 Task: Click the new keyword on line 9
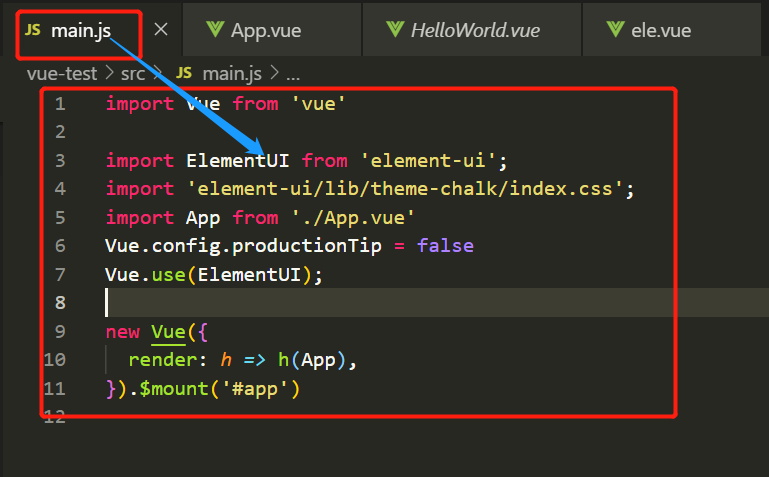coord(123,332)
